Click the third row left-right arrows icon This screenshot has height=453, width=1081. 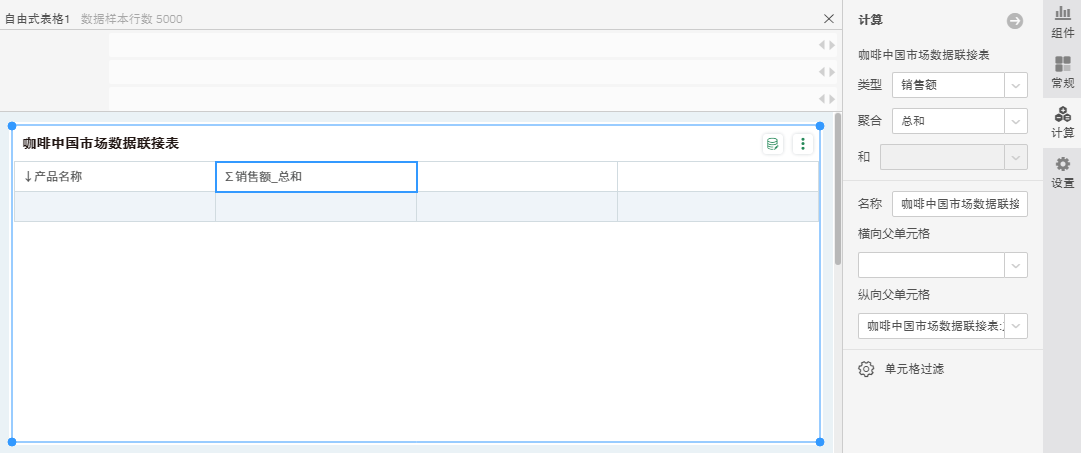[x=826, y=98]
